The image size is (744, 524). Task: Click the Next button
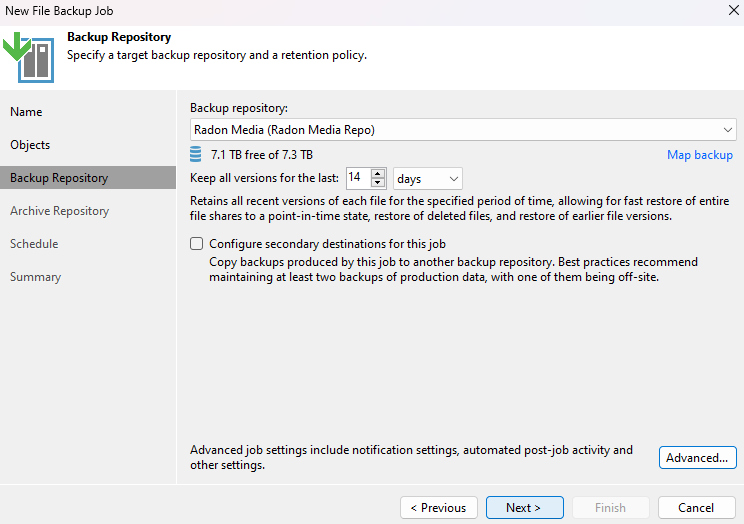click(x=524, y=507)
